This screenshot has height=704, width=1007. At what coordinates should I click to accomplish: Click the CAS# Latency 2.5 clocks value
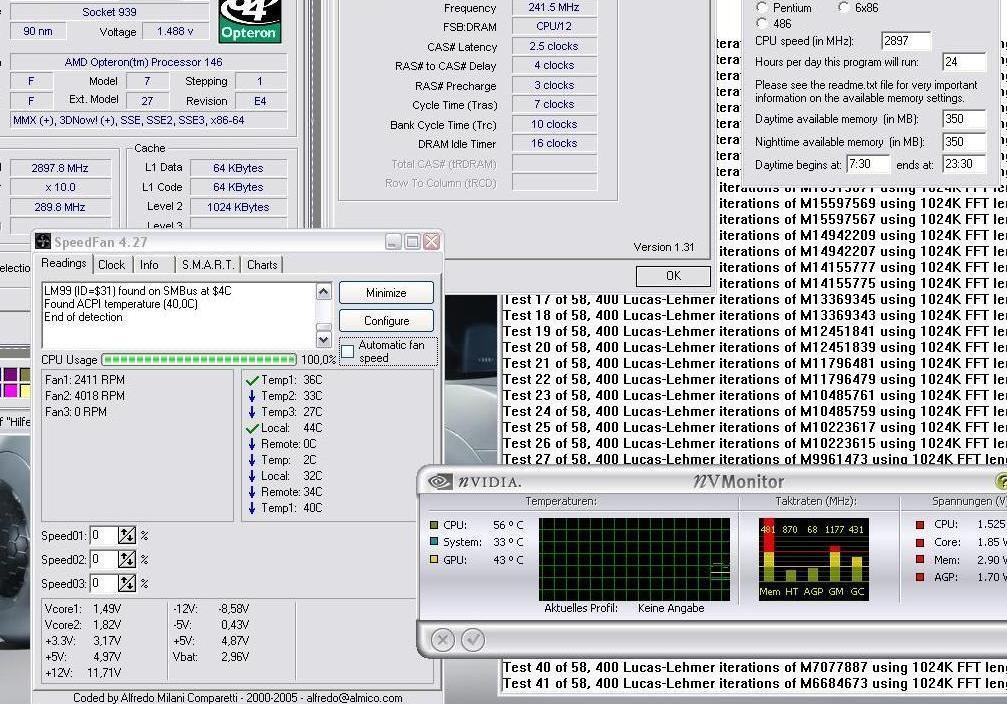click(554, 46)
